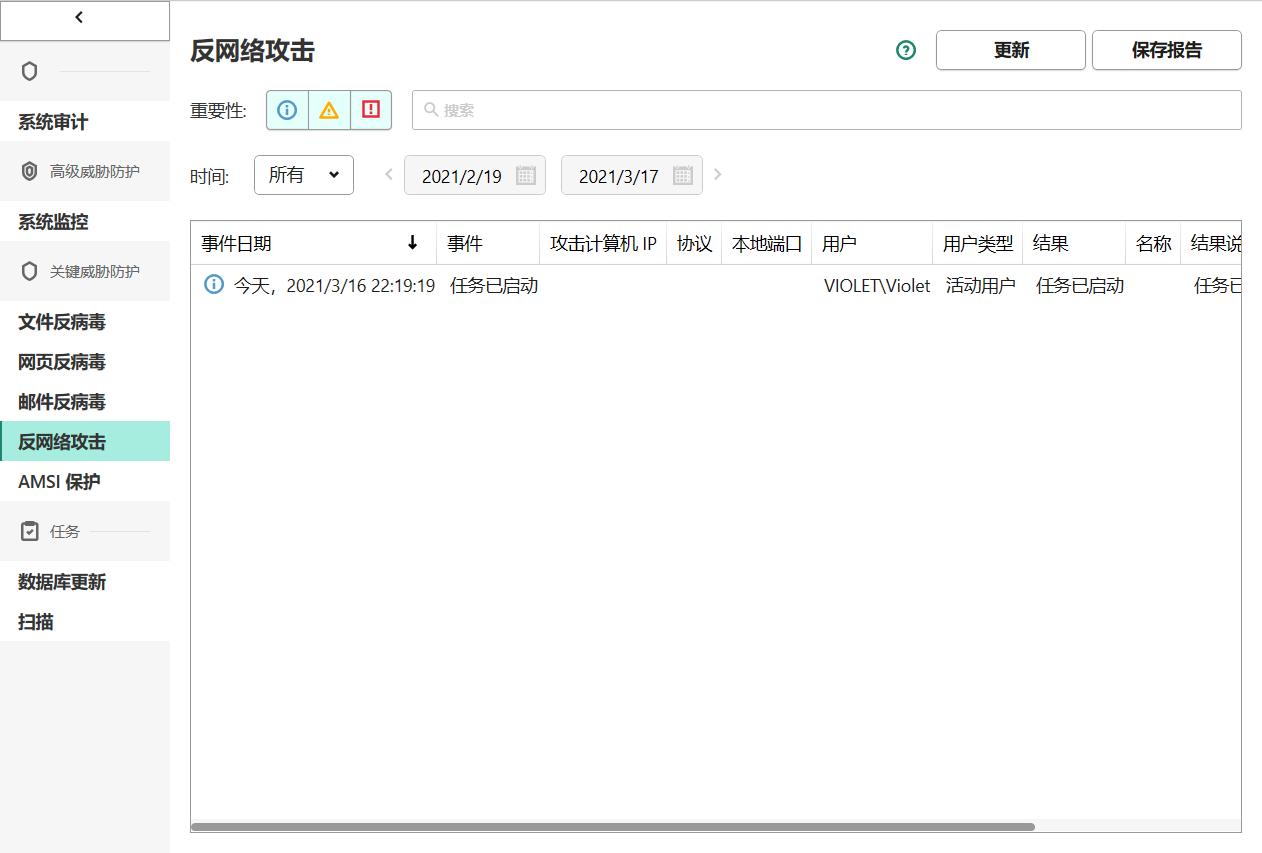Click the 任务 clipboard icon in the sidebar
Viewport: 1262px width, 853px height.
[x=30, y=531]
